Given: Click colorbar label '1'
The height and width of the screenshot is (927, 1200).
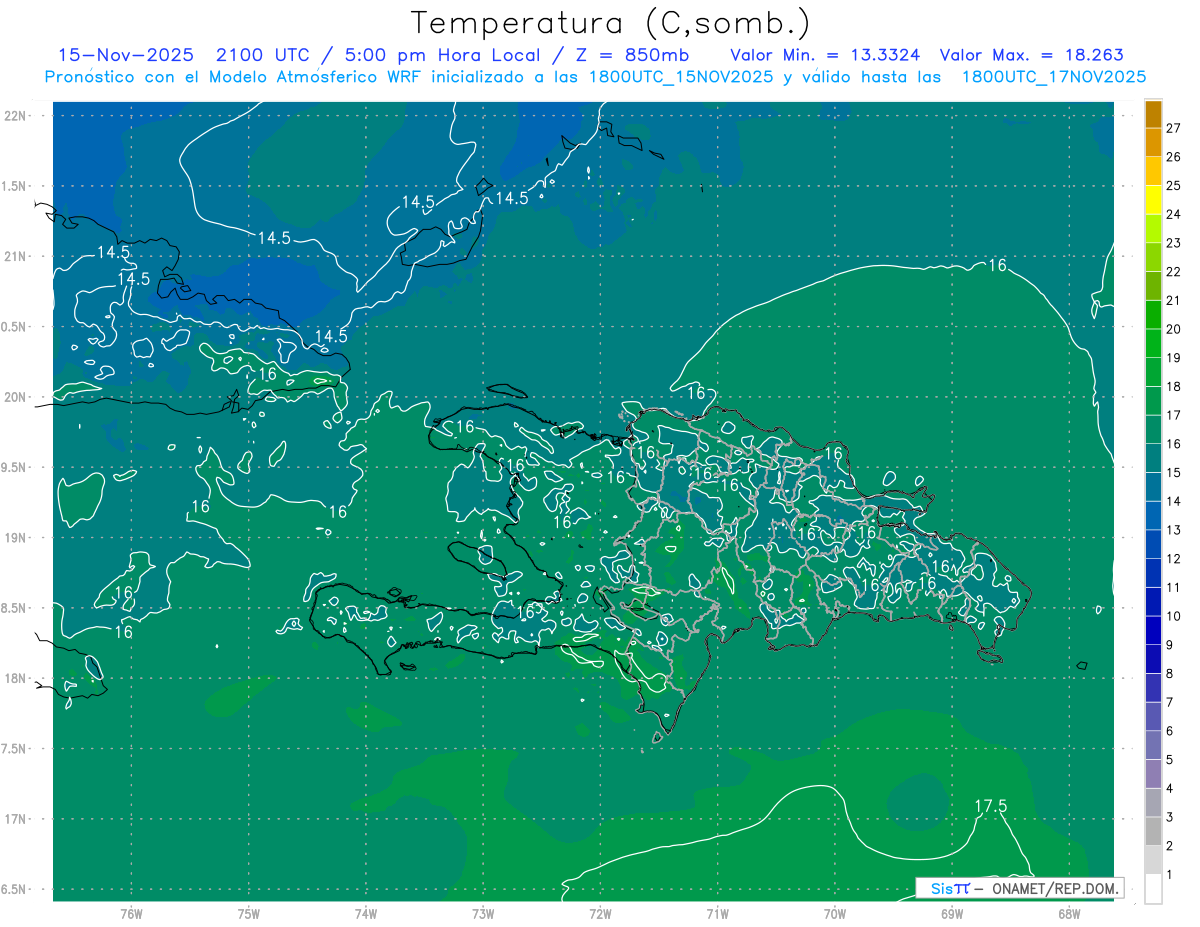Looking at the screenshot, I should 1169,875.
